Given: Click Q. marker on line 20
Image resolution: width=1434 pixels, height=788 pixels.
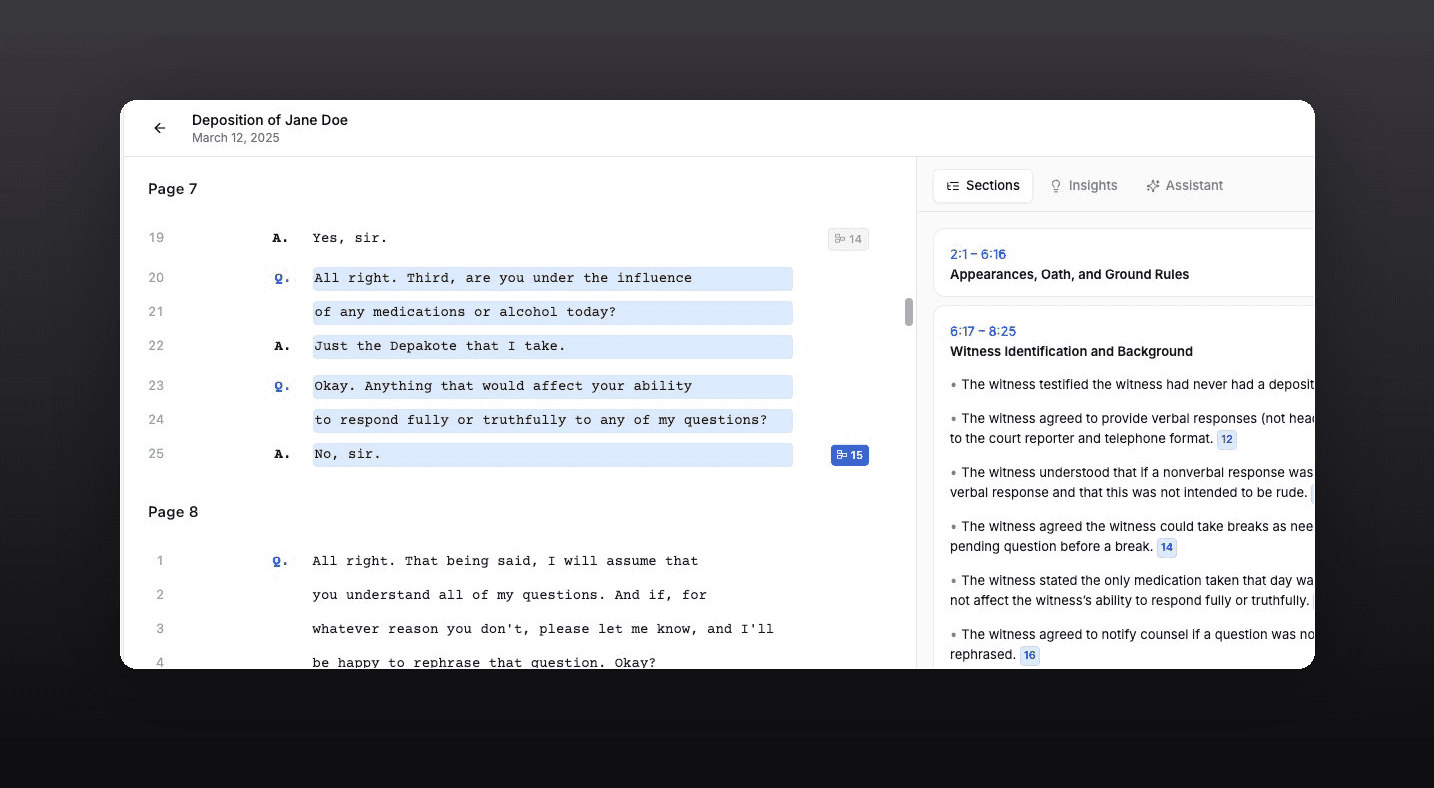Looking at the screenshot, I should pyautogui.click(x=281, y=278).
